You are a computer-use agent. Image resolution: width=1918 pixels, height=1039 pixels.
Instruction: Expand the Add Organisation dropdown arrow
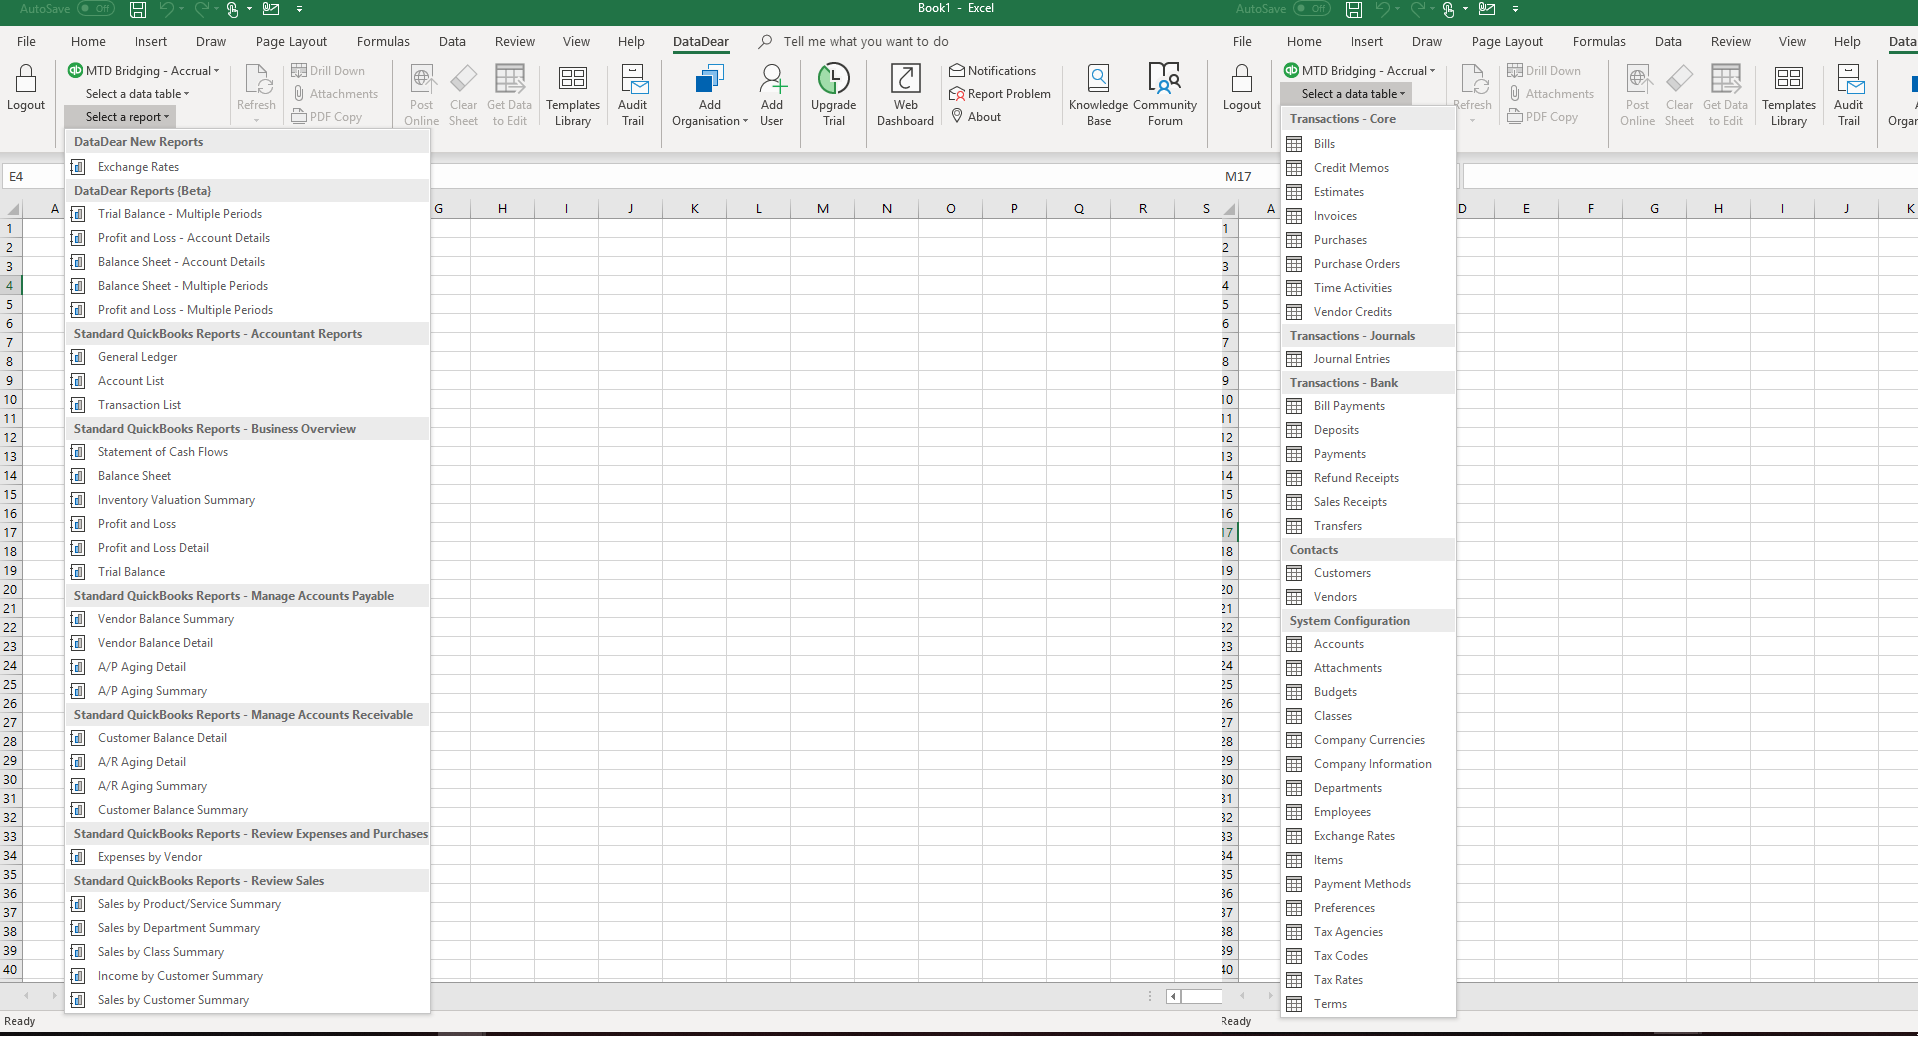tap(745, 122)
